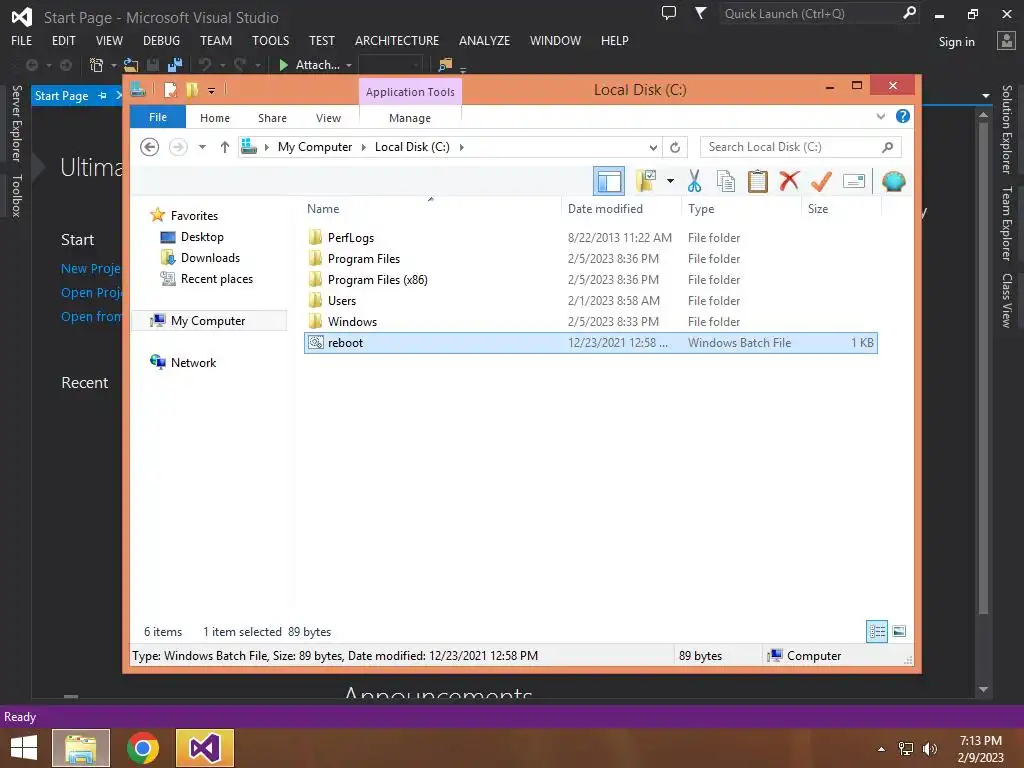Click the Cut scissors icon in Explorer toolbar
The image size is (1024, 768).
[694, 182]
